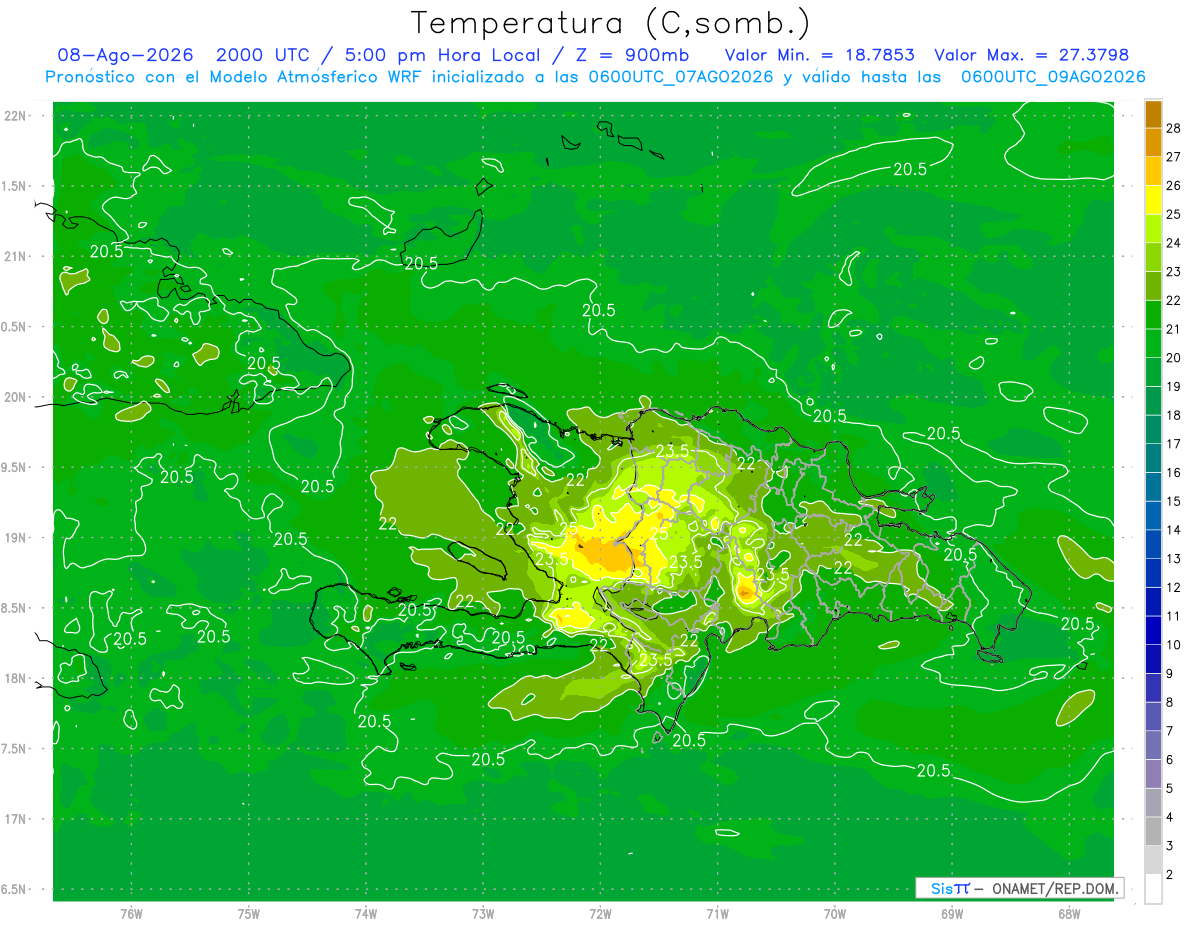Click the "75W" longitude axis label
The height and width of the screenshot is (927, 1200).
249,914
